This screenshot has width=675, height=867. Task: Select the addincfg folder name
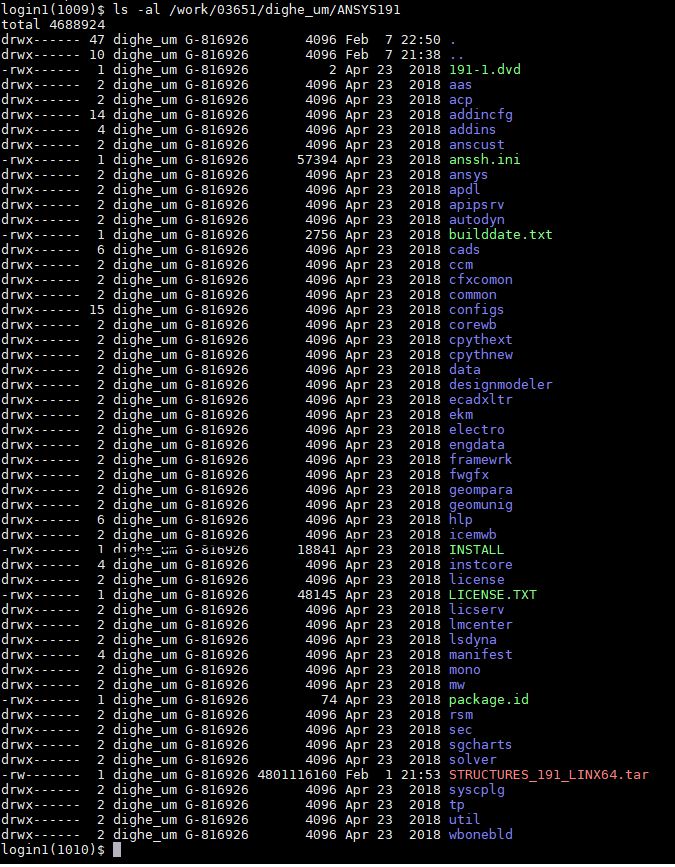(x=480, y=114)
